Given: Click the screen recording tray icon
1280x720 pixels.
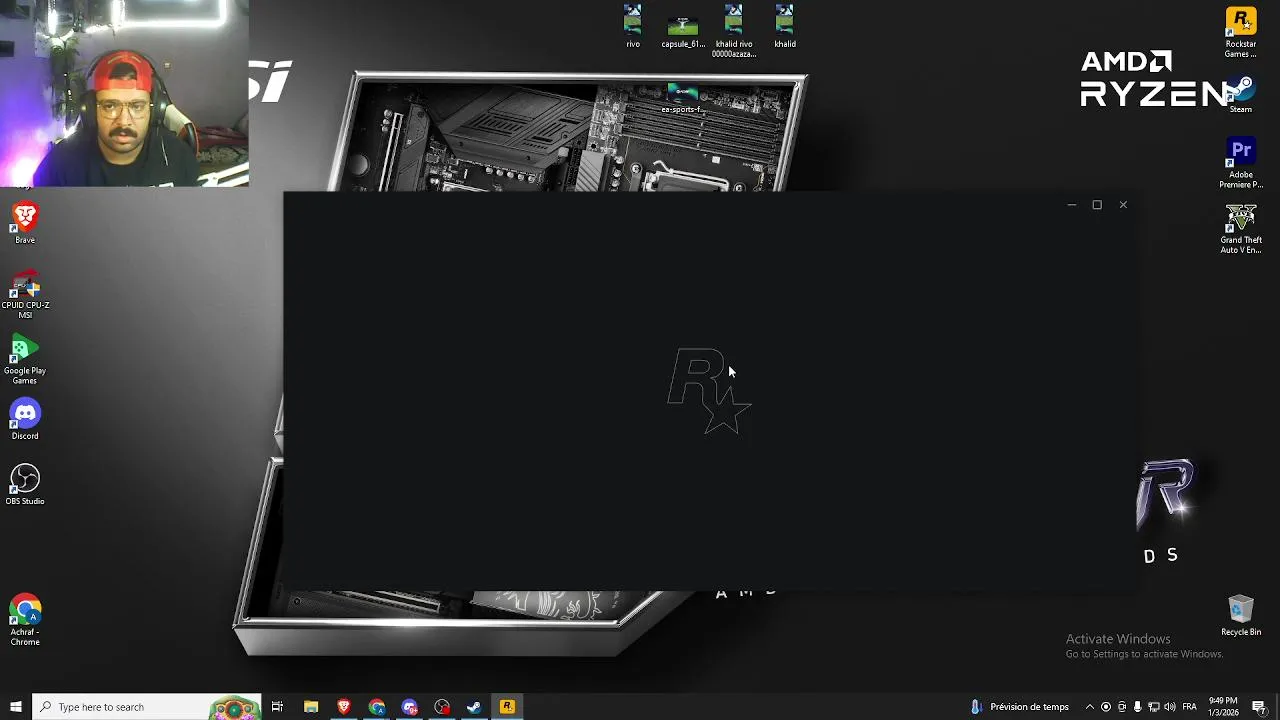Looking at the screenshot, I should coord(1106,707).
